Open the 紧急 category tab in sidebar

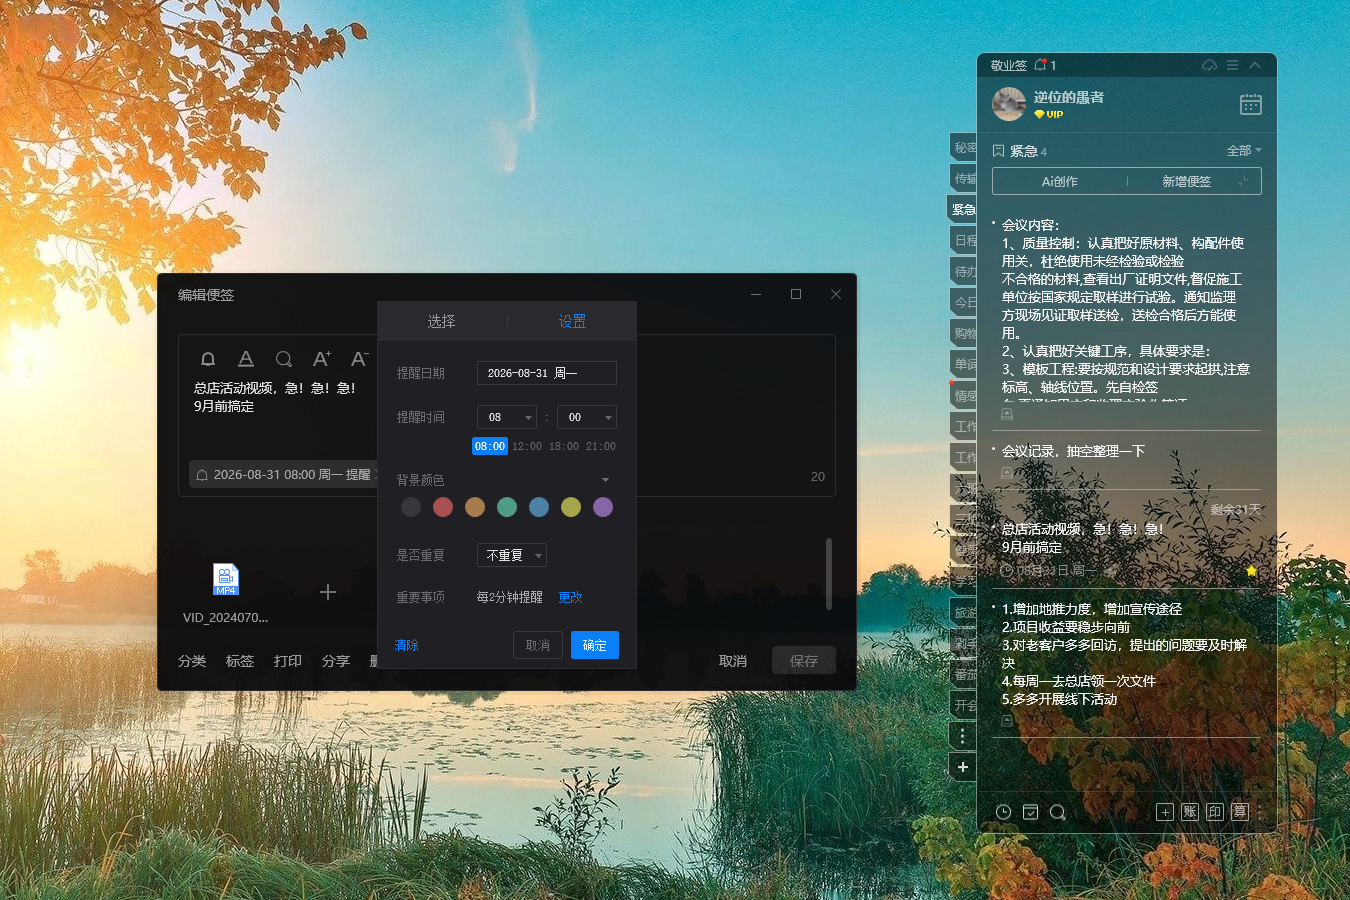point(962,209)
